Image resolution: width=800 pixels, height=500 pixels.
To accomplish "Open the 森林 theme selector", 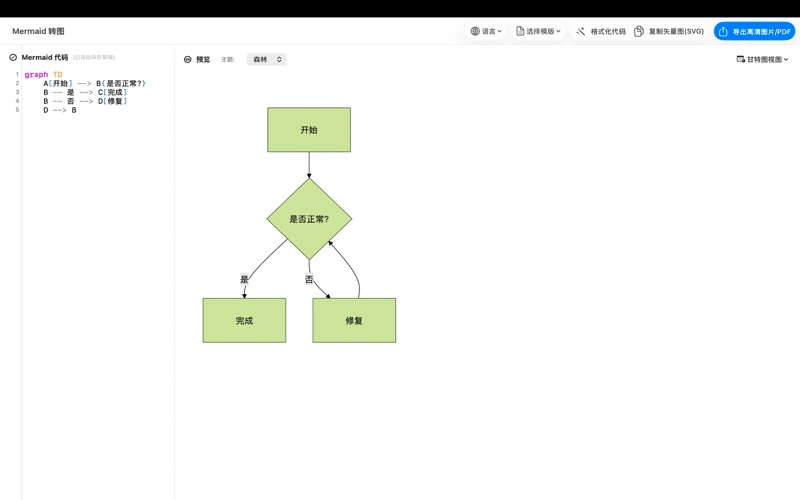I will [x=267, y=59].
